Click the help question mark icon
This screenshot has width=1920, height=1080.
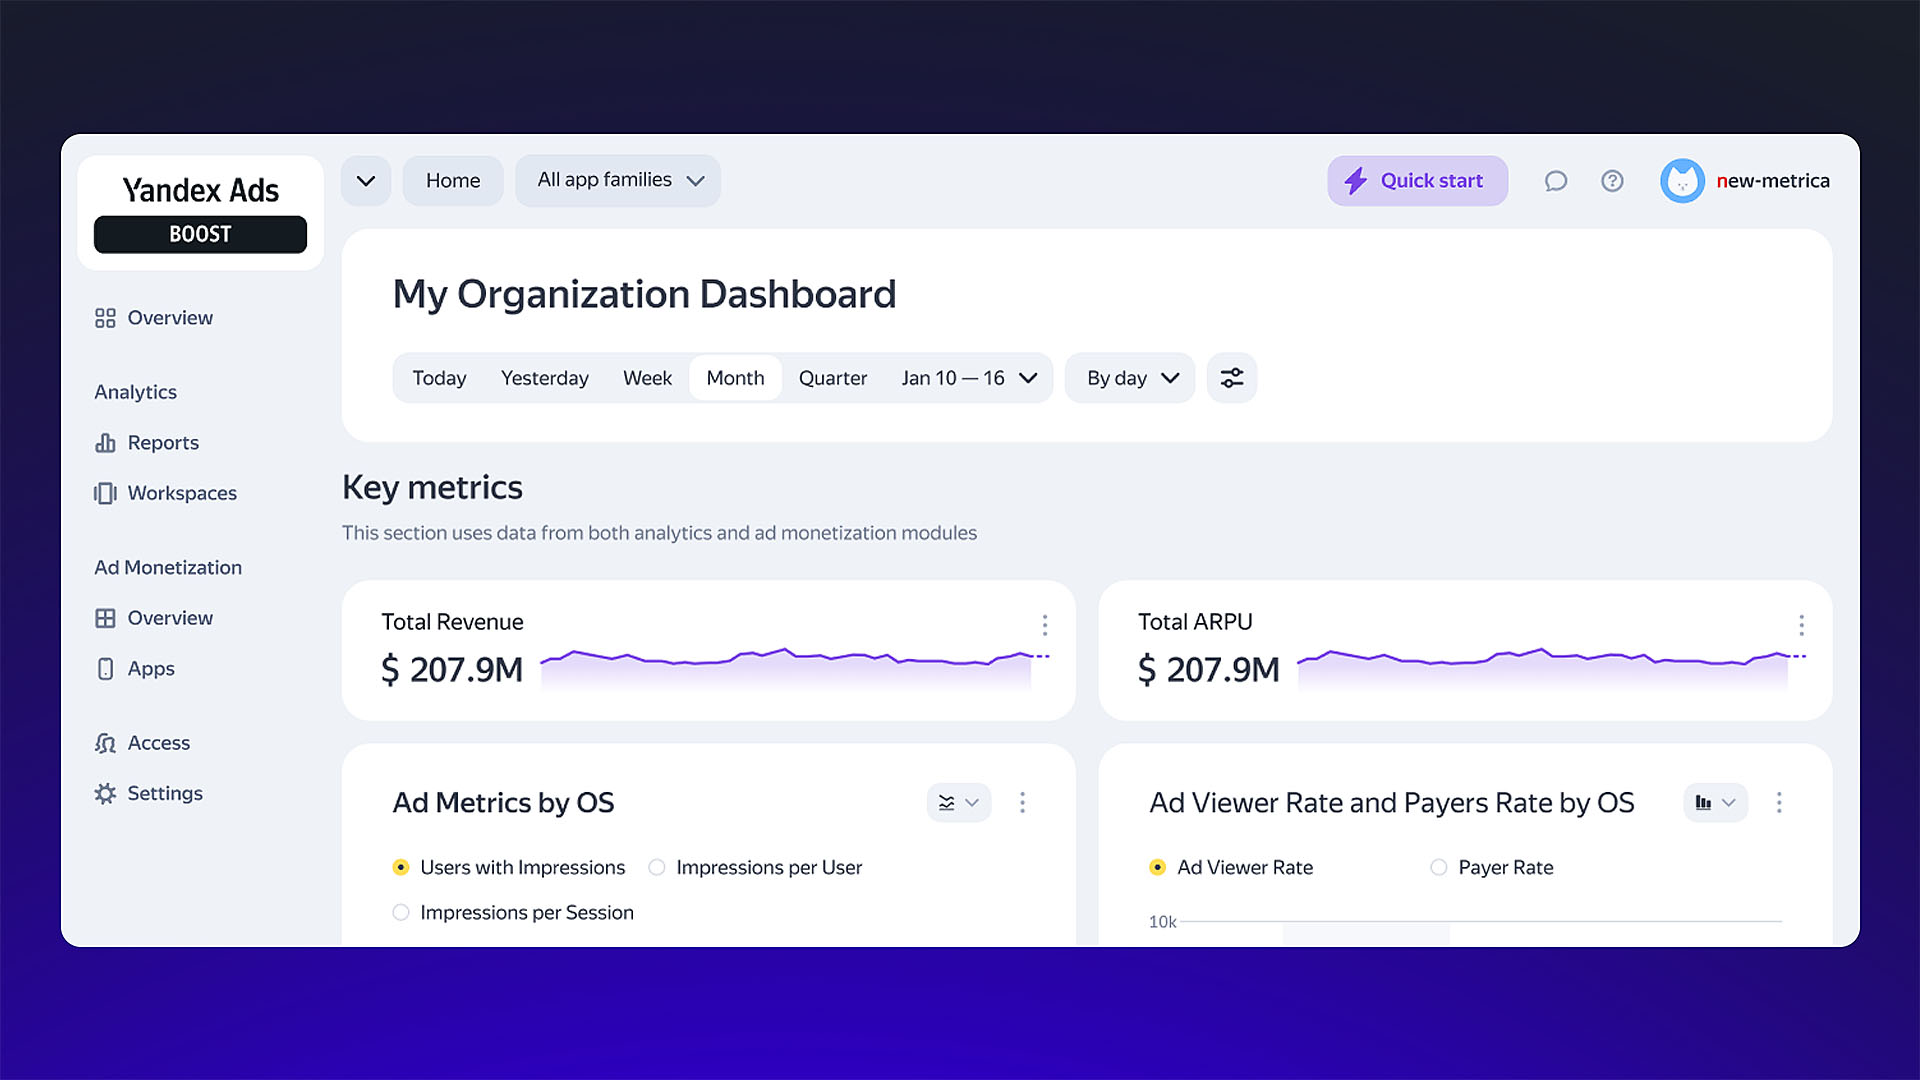(x=1612, y=181)
